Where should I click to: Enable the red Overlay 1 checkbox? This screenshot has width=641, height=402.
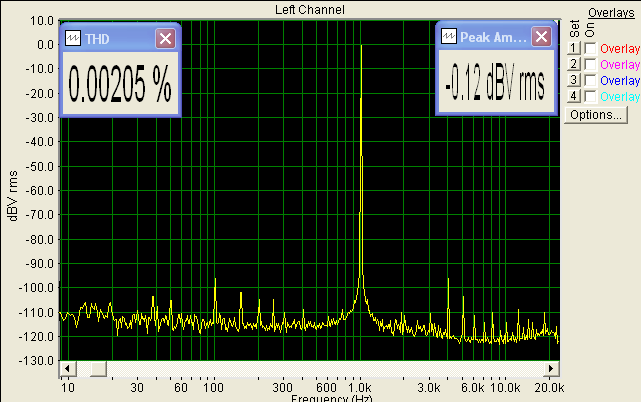click(x=591, y=48)
